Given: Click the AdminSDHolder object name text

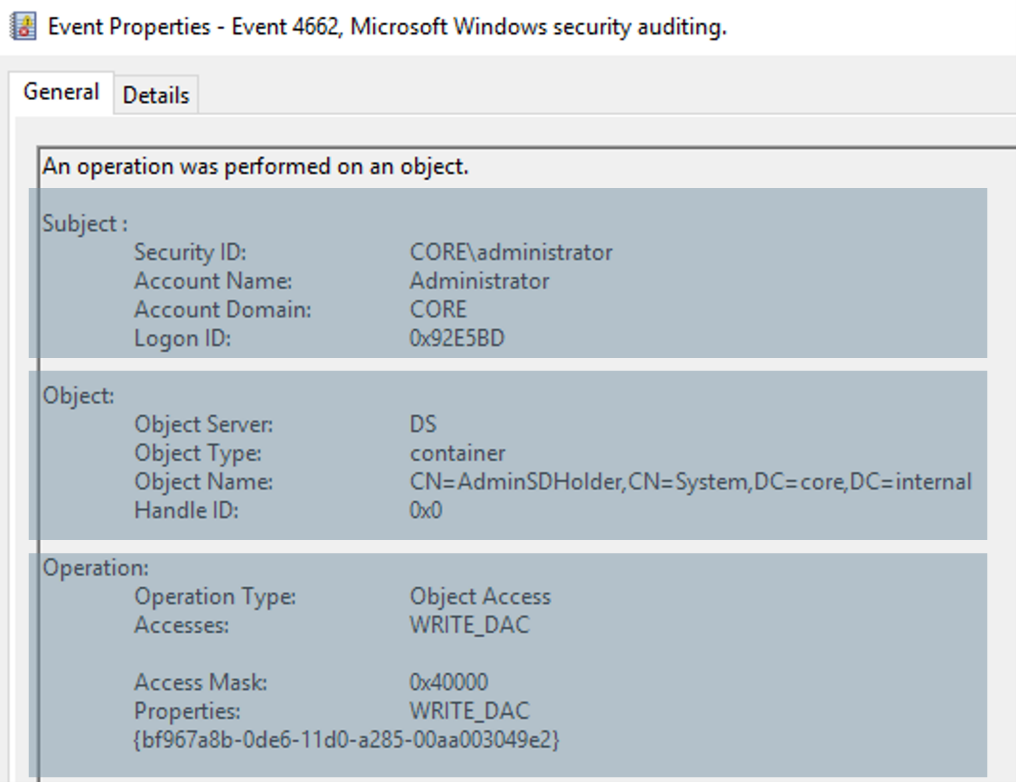Looking at the screenshot, I should click(691, 481).
